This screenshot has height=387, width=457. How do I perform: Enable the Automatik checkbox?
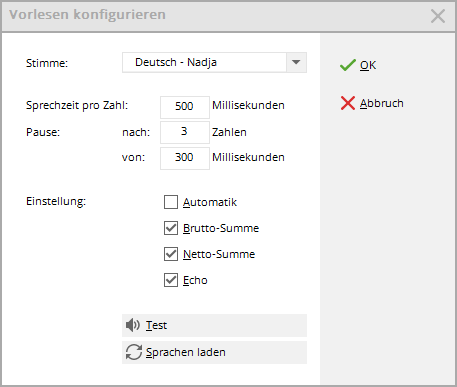tap(171, 202)
